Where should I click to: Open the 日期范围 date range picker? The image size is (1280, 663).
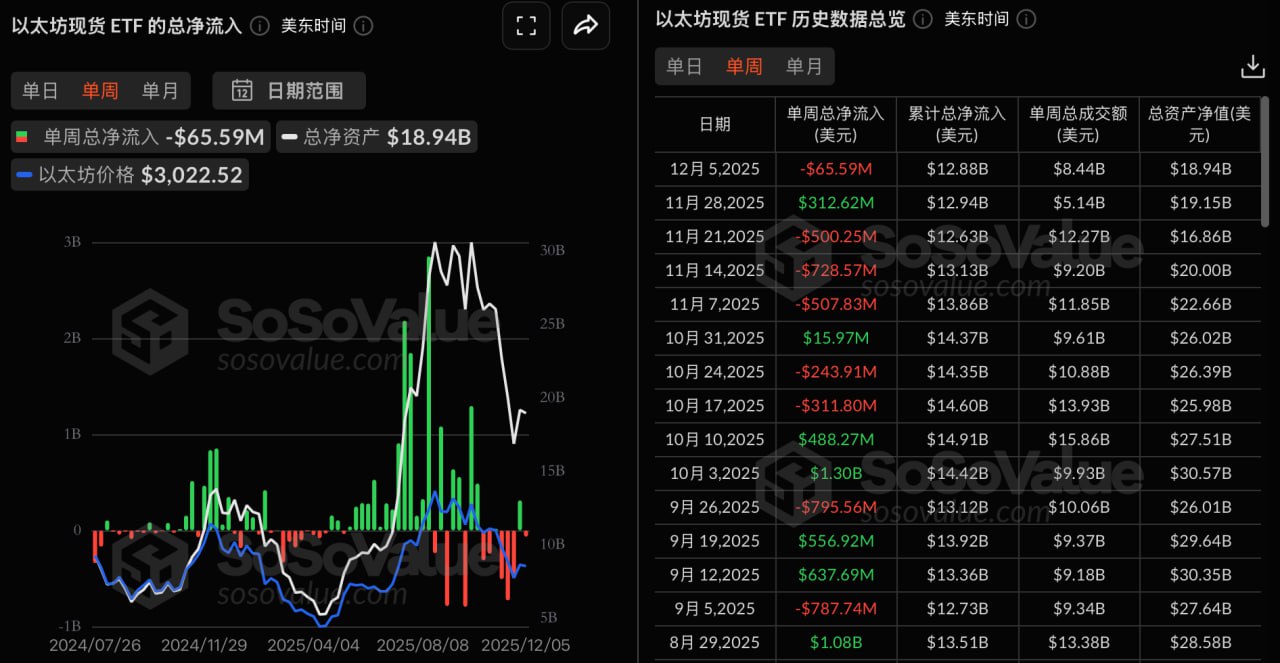[289, 91]
